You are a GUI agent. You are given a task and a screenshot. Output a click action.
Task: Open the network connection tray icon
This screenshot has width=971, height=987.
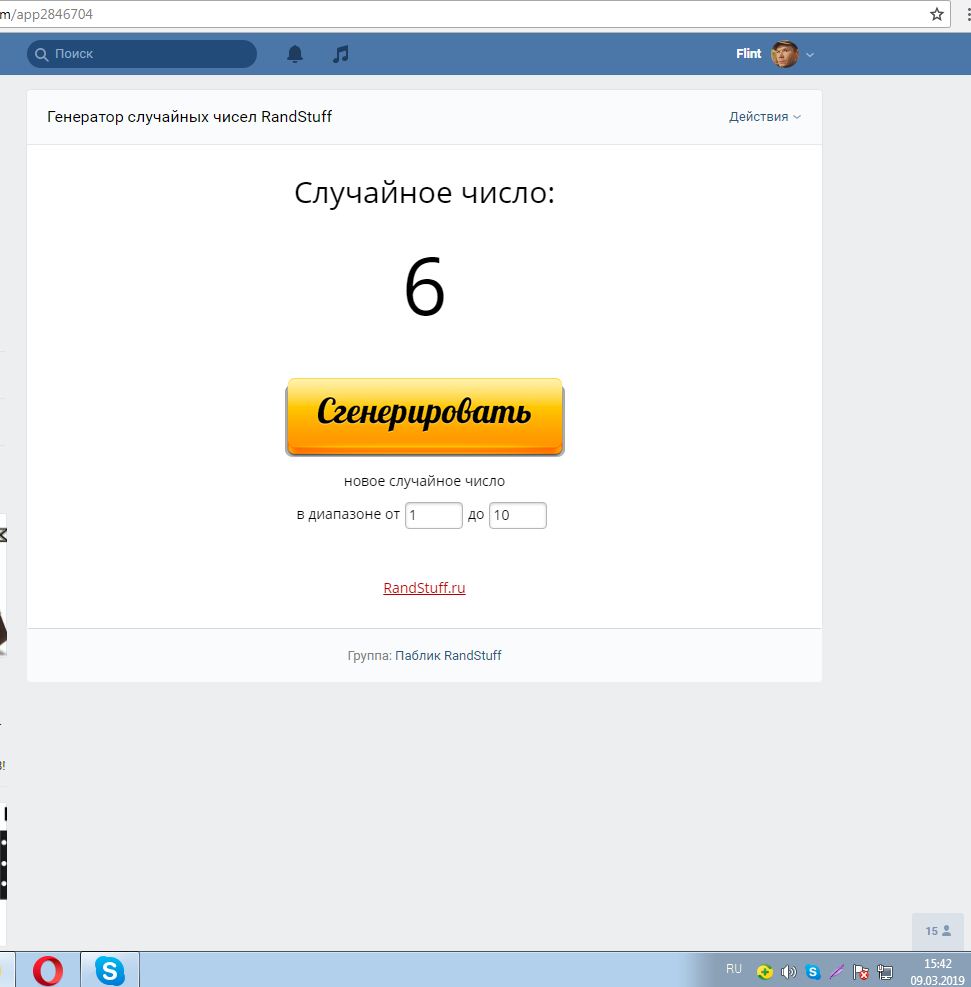[x=885, y=972]
